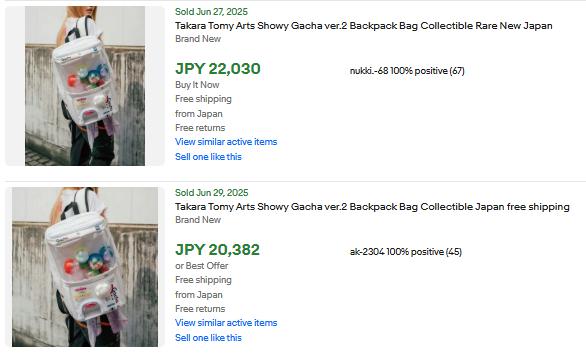
Task: Click the 'or Best Offer' text
Action: click(202, 266)
